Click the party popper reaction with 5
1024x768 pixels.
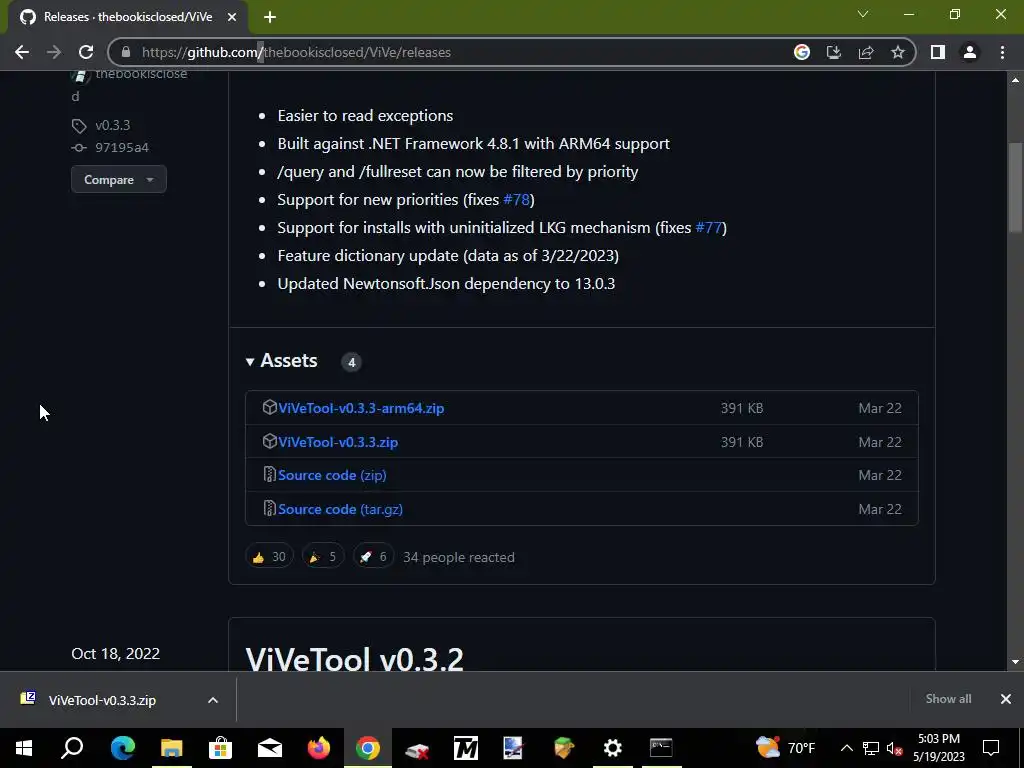323,557
